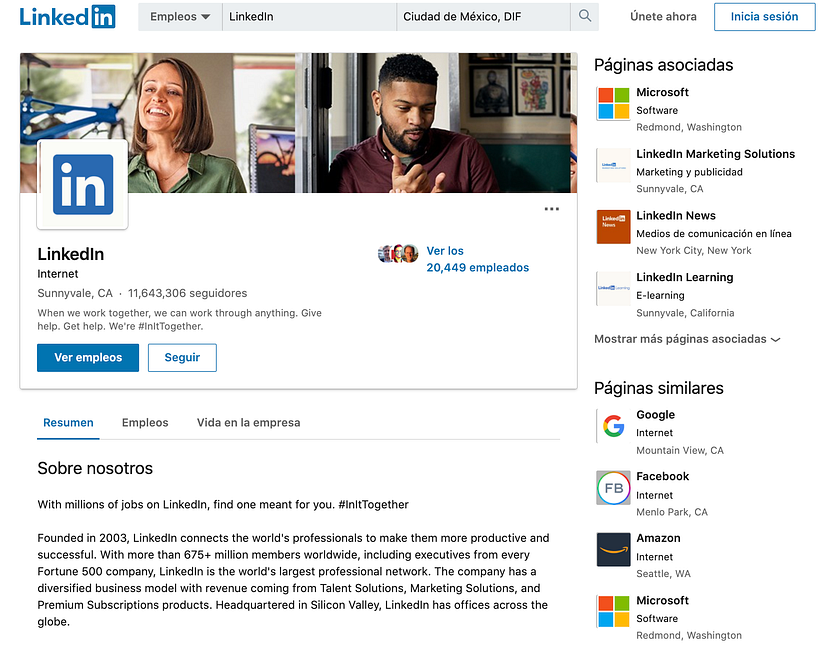
Task: Click the Microsoft logo under Páginas asociadas
Action: click(x=613, y=103)
